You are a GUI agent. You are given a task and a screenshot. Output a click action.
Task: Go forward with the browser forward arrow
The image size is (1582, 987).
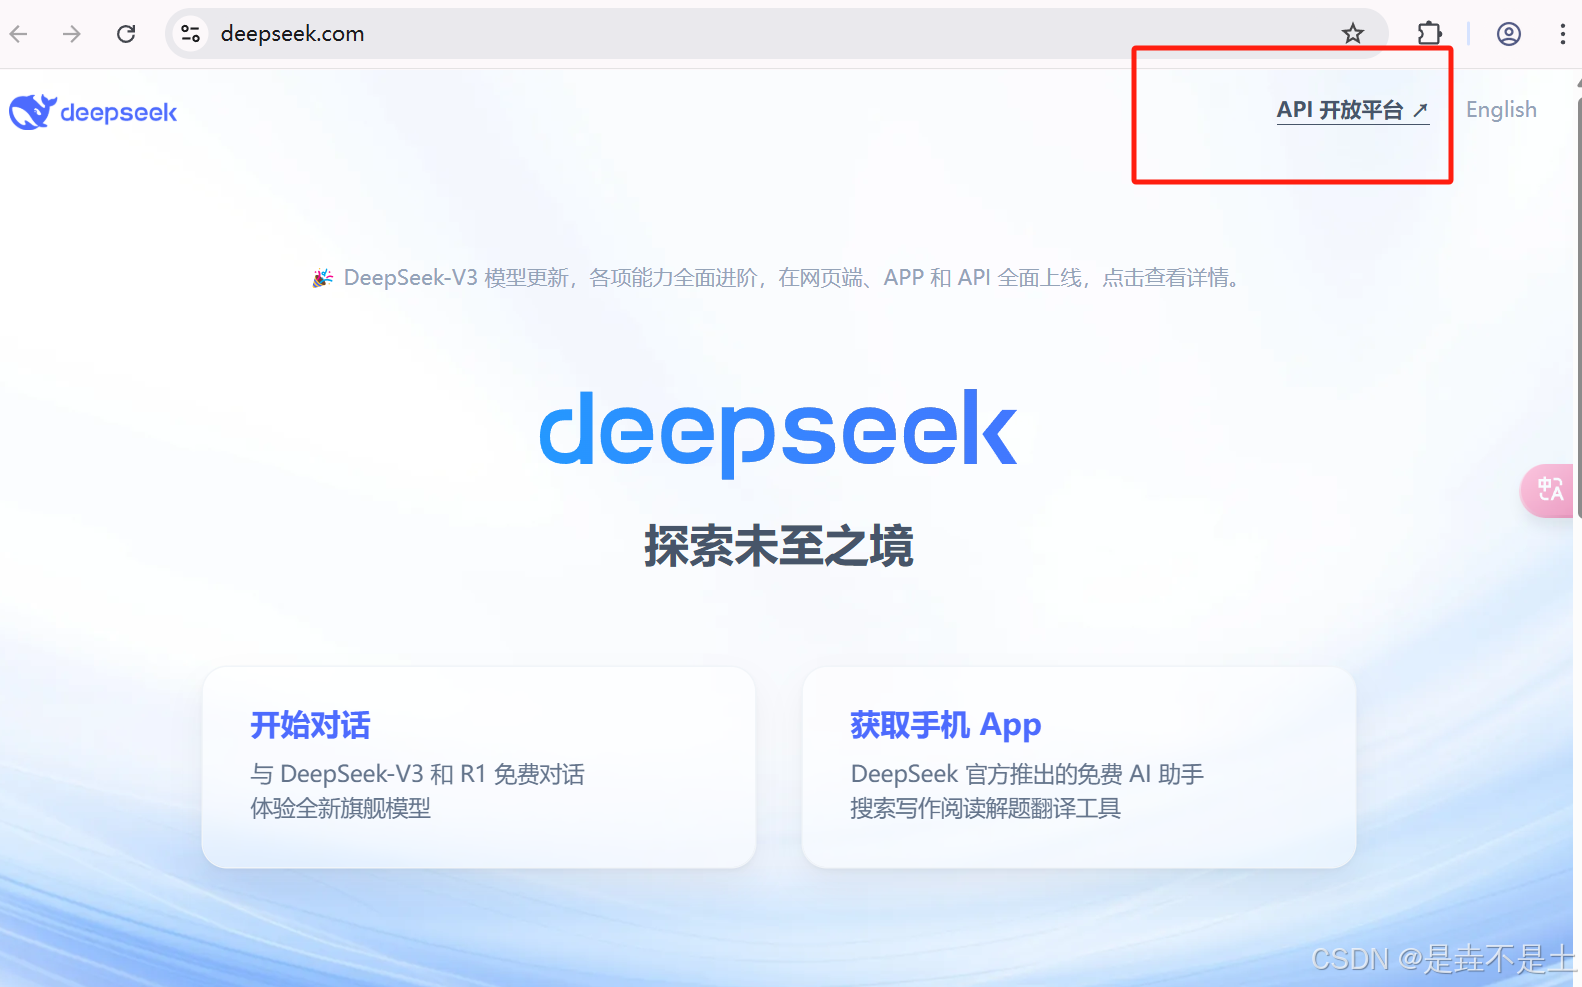pyautogui.click(x=72, y=34)
